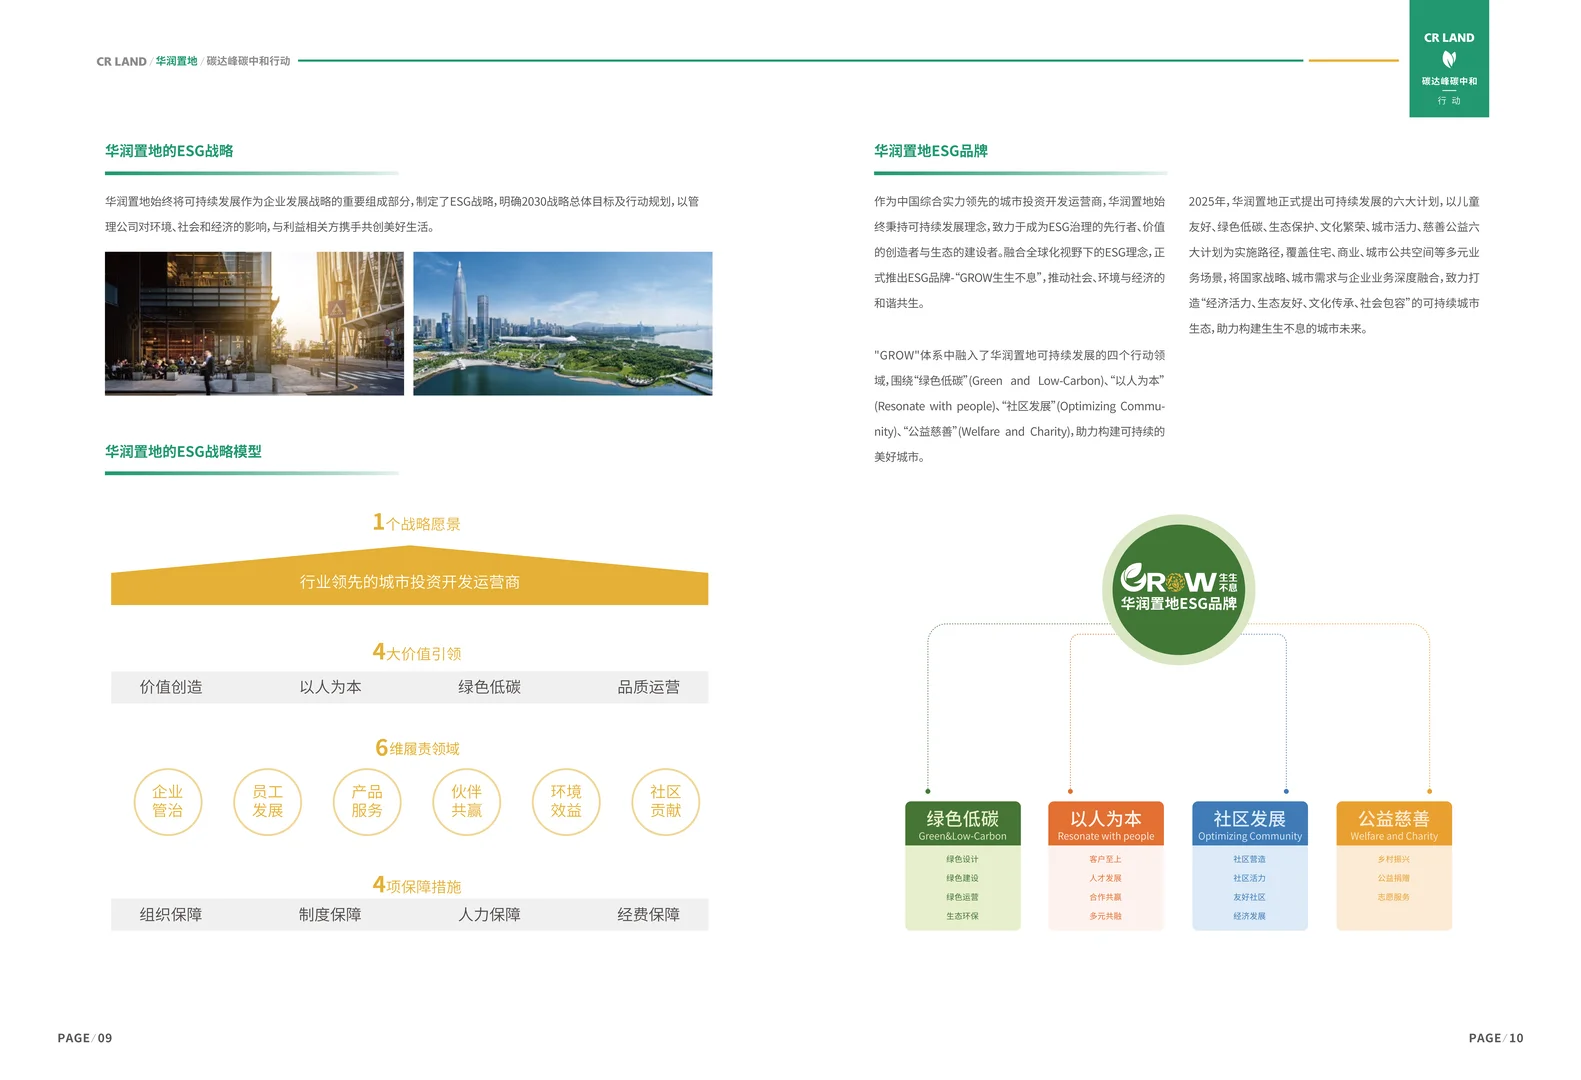Click 品质运营 in the values row
The height and width of the screenshot is (1080, 1581).
pos(648,687)
